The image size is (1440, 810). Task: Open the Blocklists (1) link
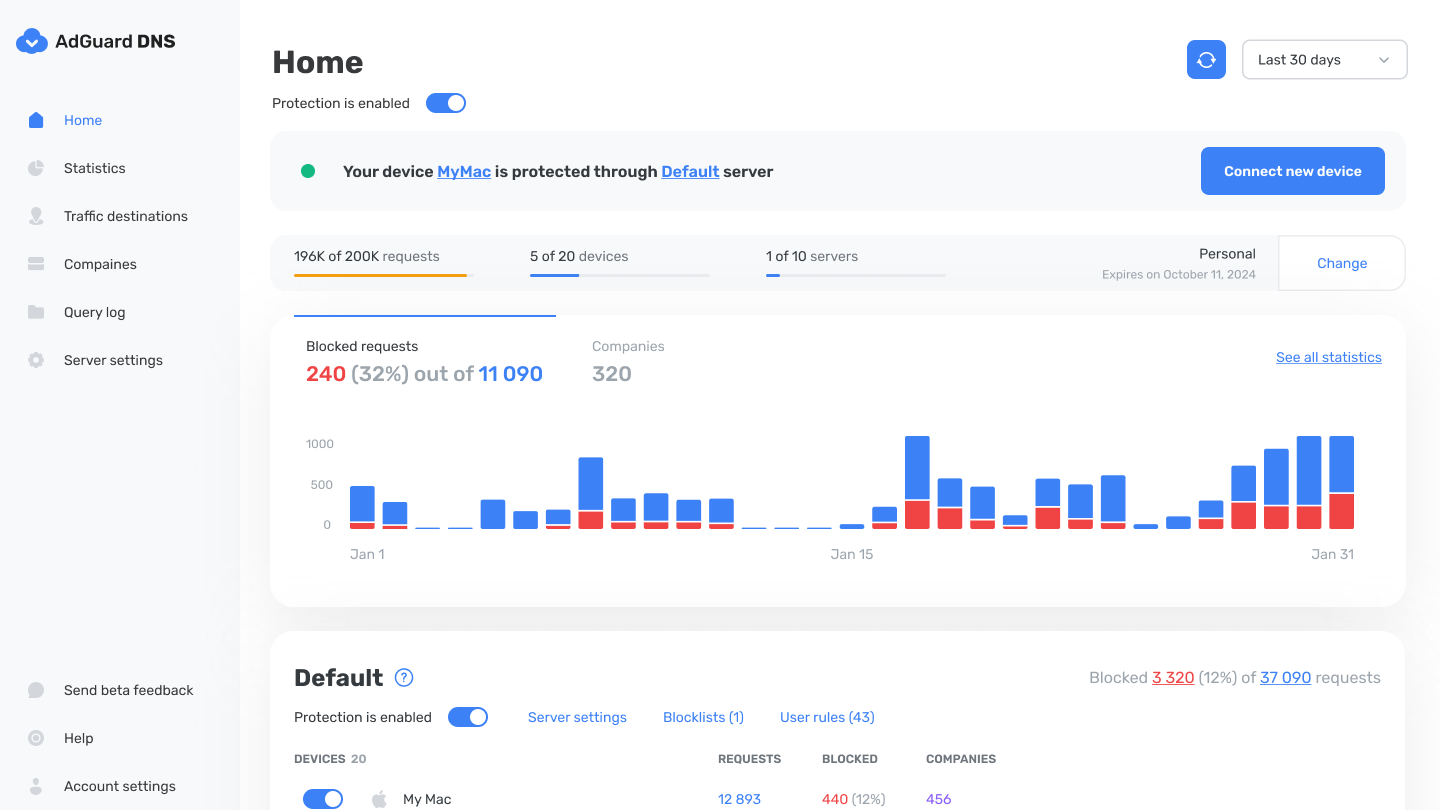[703, 717]
